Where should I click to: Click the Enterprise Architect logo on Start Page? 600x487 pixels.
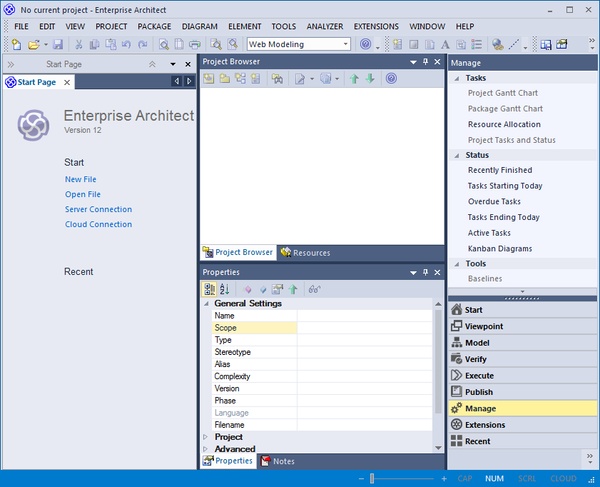pos(33,126)
